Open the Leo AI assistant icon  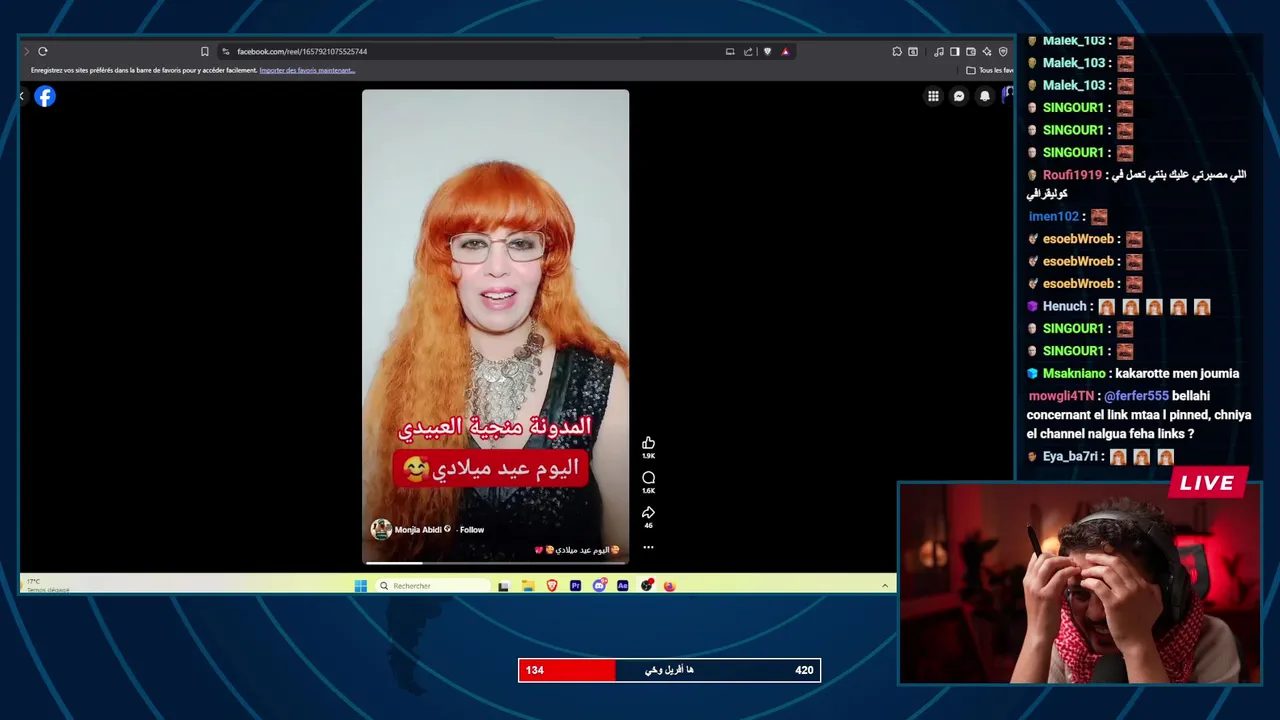click(987, 51)
